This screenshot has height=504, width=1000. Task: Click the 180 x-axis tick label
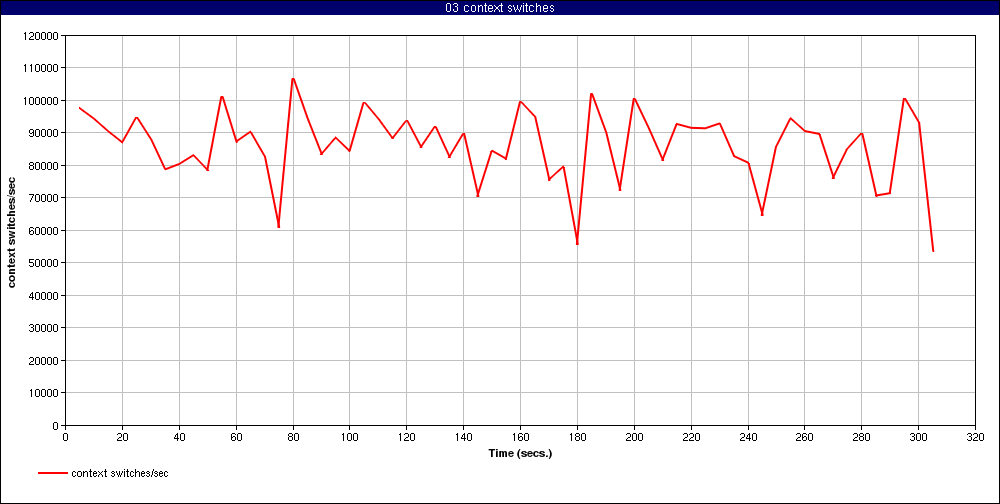[x=577, y=436]
